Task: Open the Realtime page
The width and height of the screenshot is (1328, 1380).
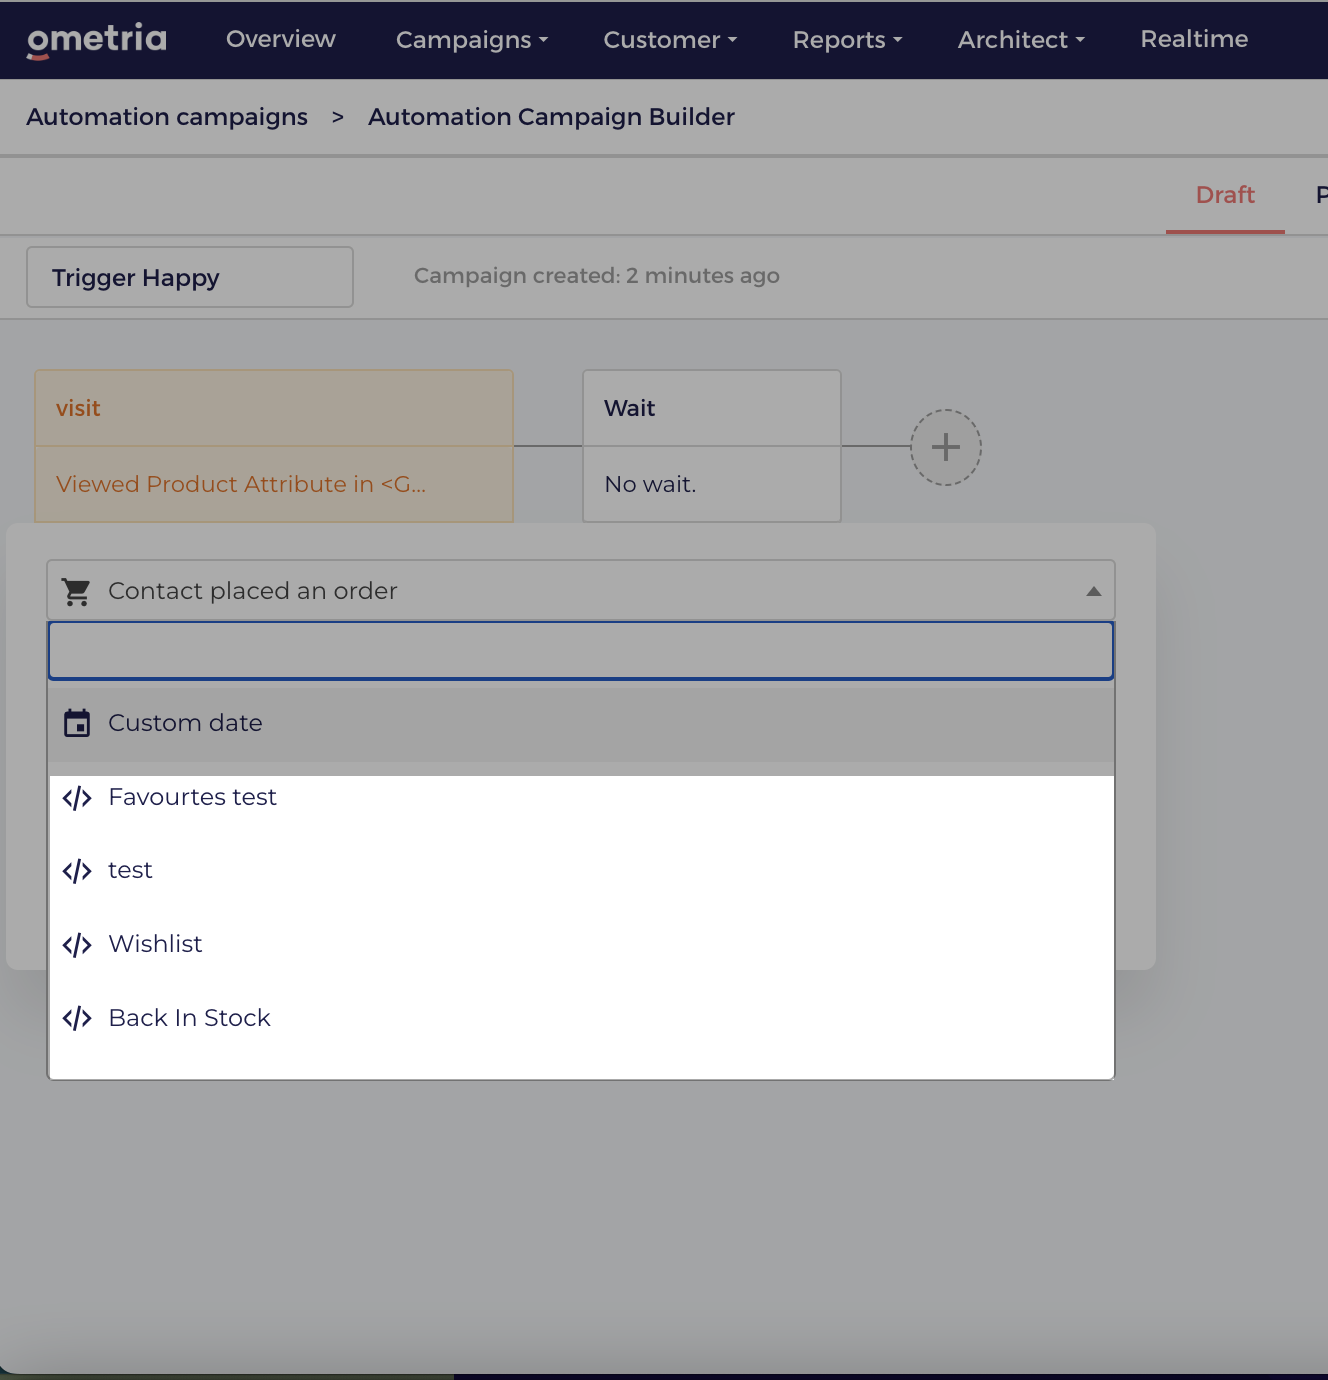Action: tap(1194, 39)
